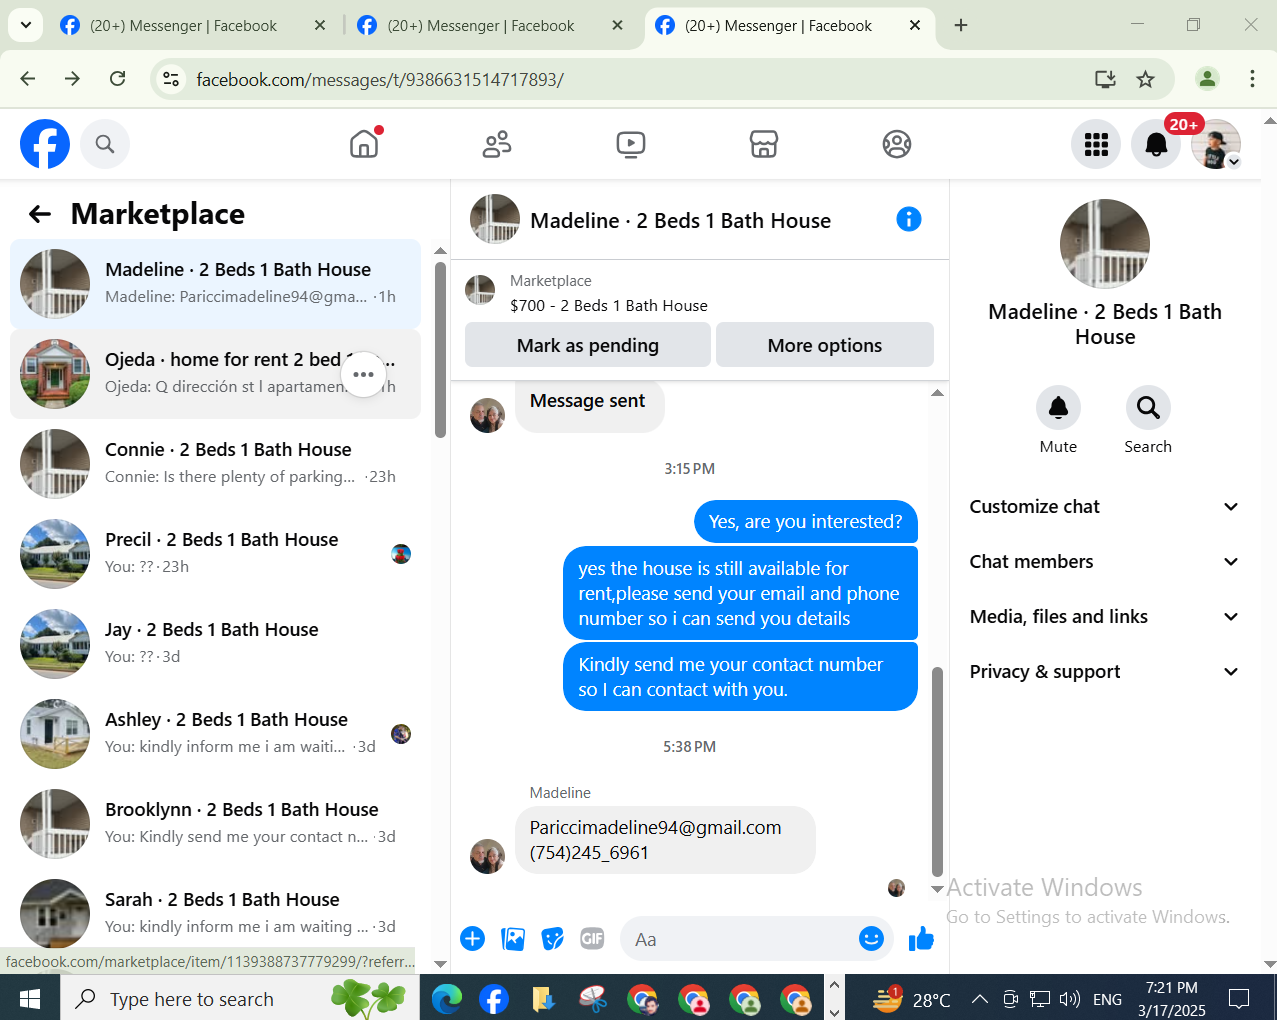Click the chat messages vertical scrollbar

937,770
